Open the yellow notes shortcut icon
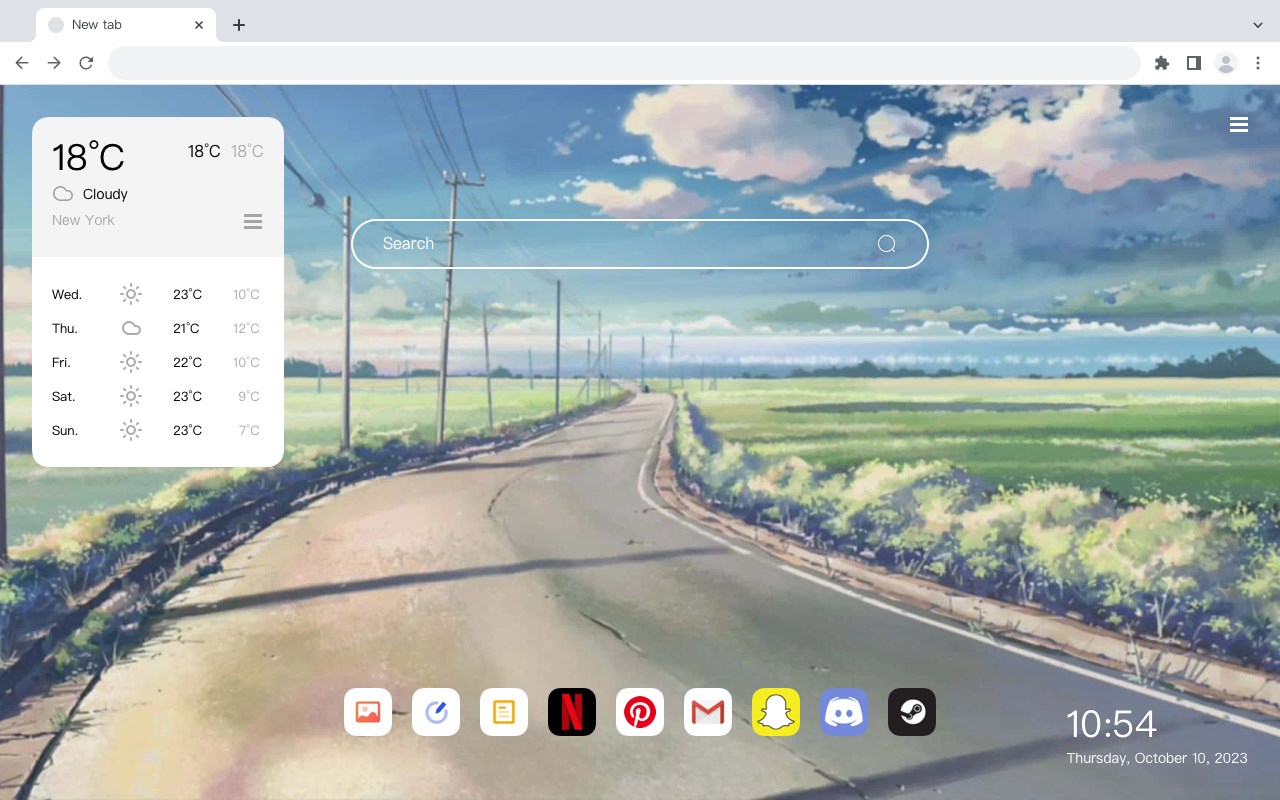1280x800 pixels. (x=504, y=712)
